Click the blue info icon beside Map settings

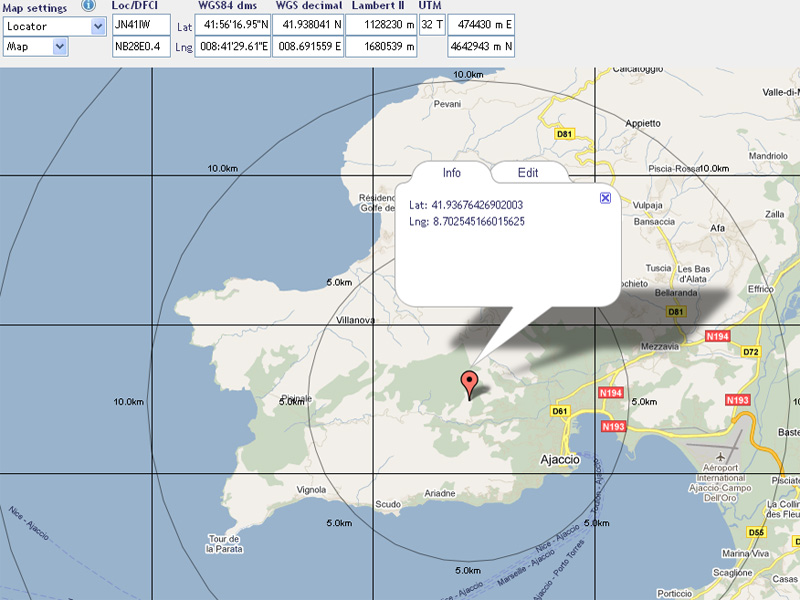pyautogui.click(x=88, y=5)
